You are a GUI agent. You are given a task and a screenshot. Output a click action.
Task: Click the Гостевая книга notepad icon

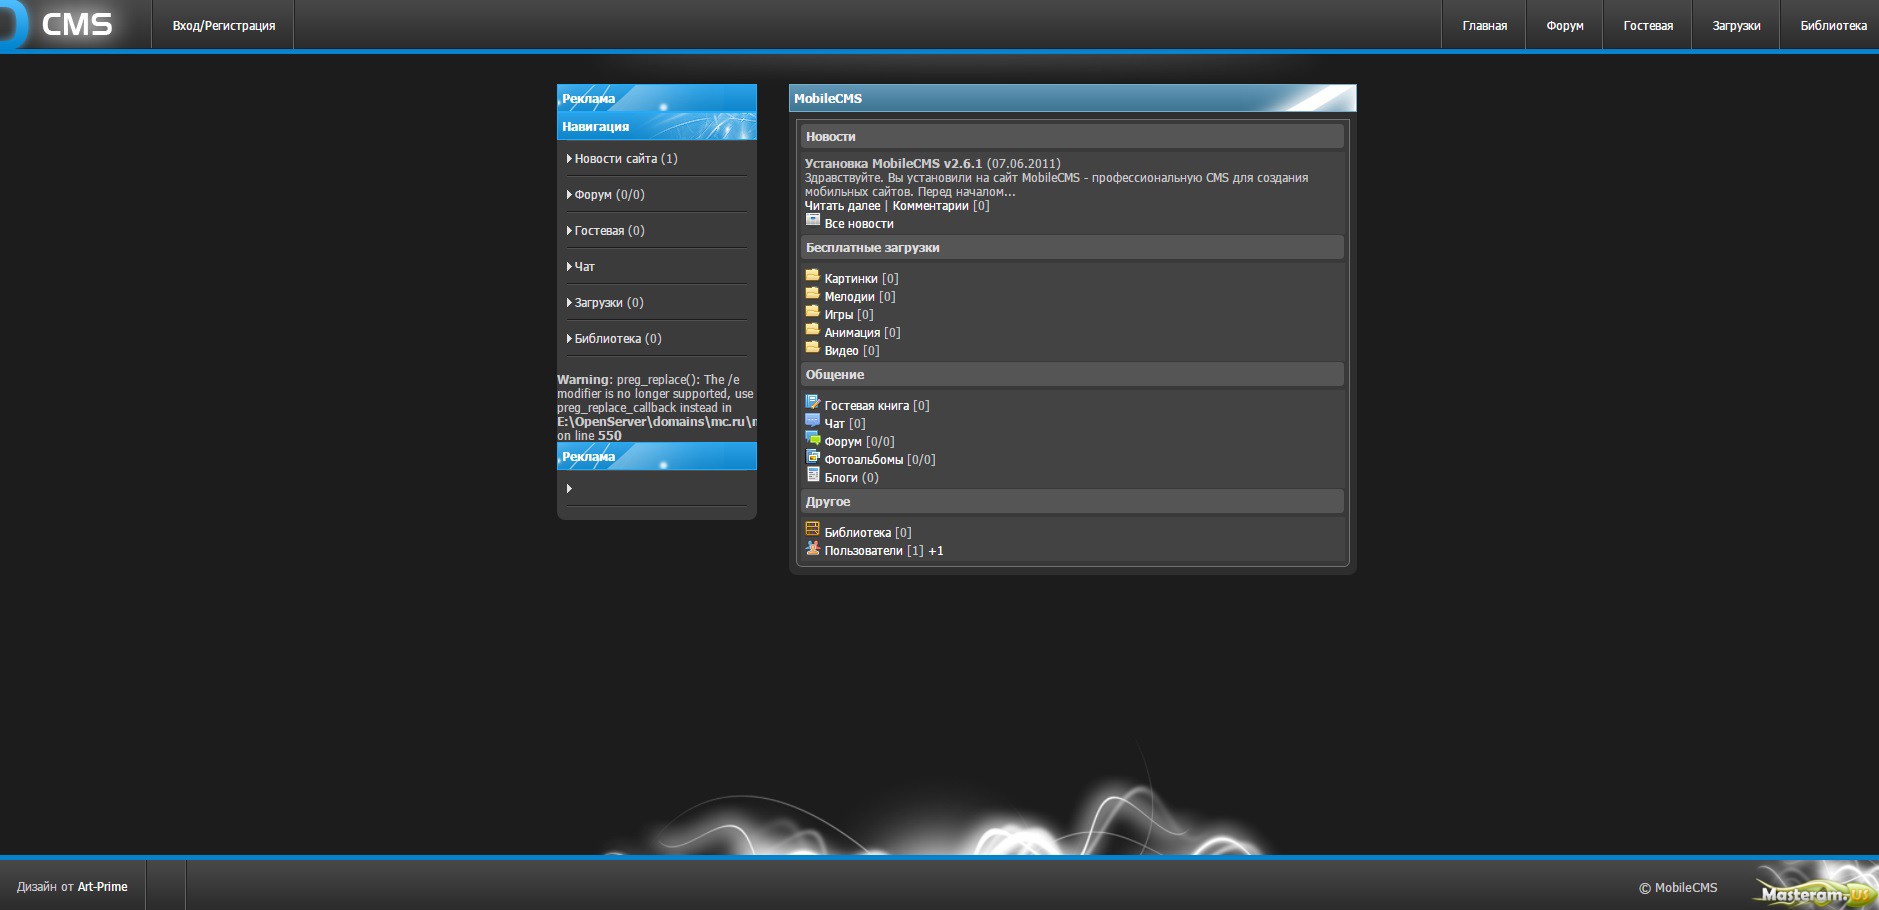[812, 403]
